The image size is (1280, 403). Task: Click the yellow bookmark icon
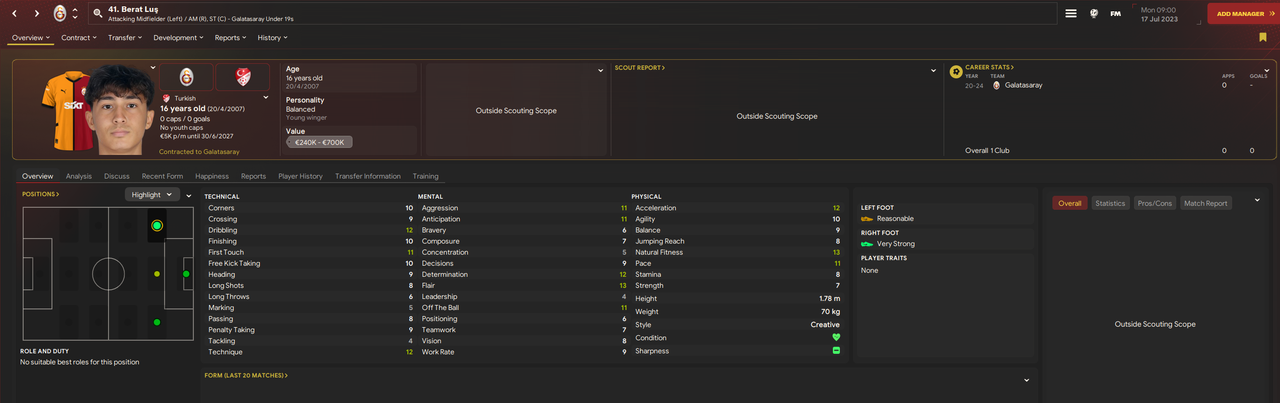(1263, 37)
